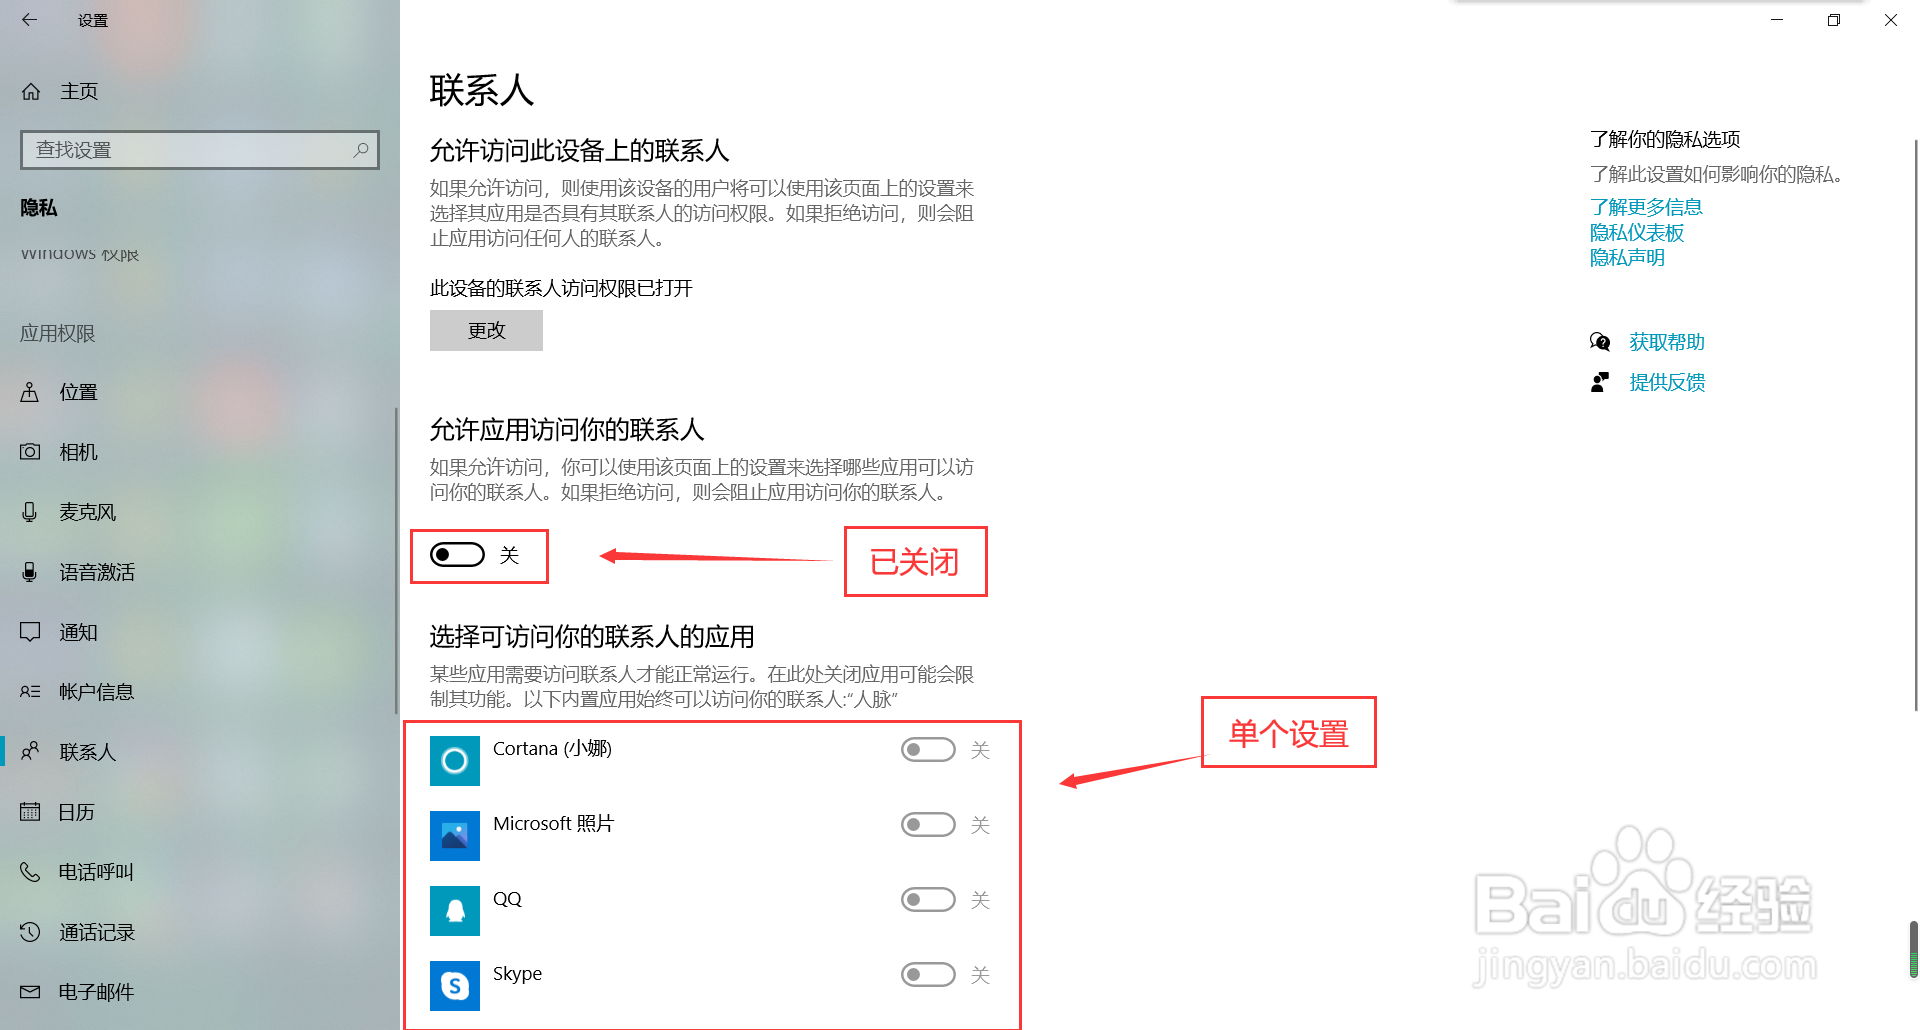Click the 提供反馈 link

1667,382
